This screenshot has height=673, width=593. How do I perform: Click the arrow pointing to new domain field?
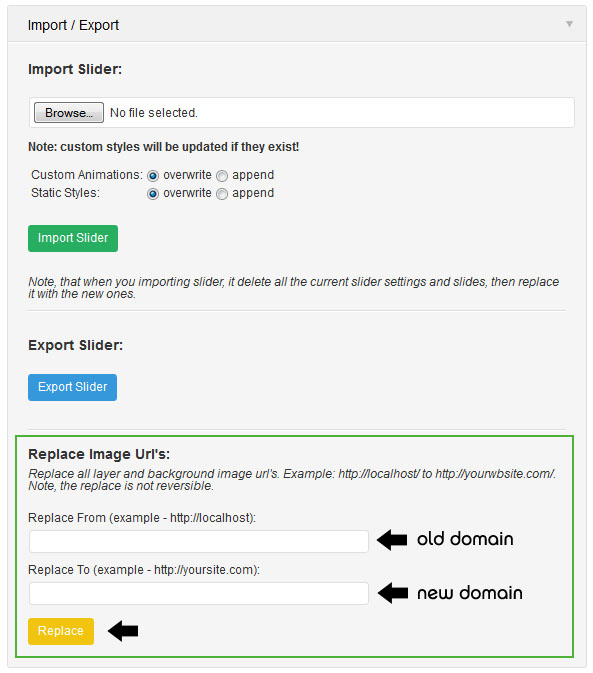click(393, 593)
